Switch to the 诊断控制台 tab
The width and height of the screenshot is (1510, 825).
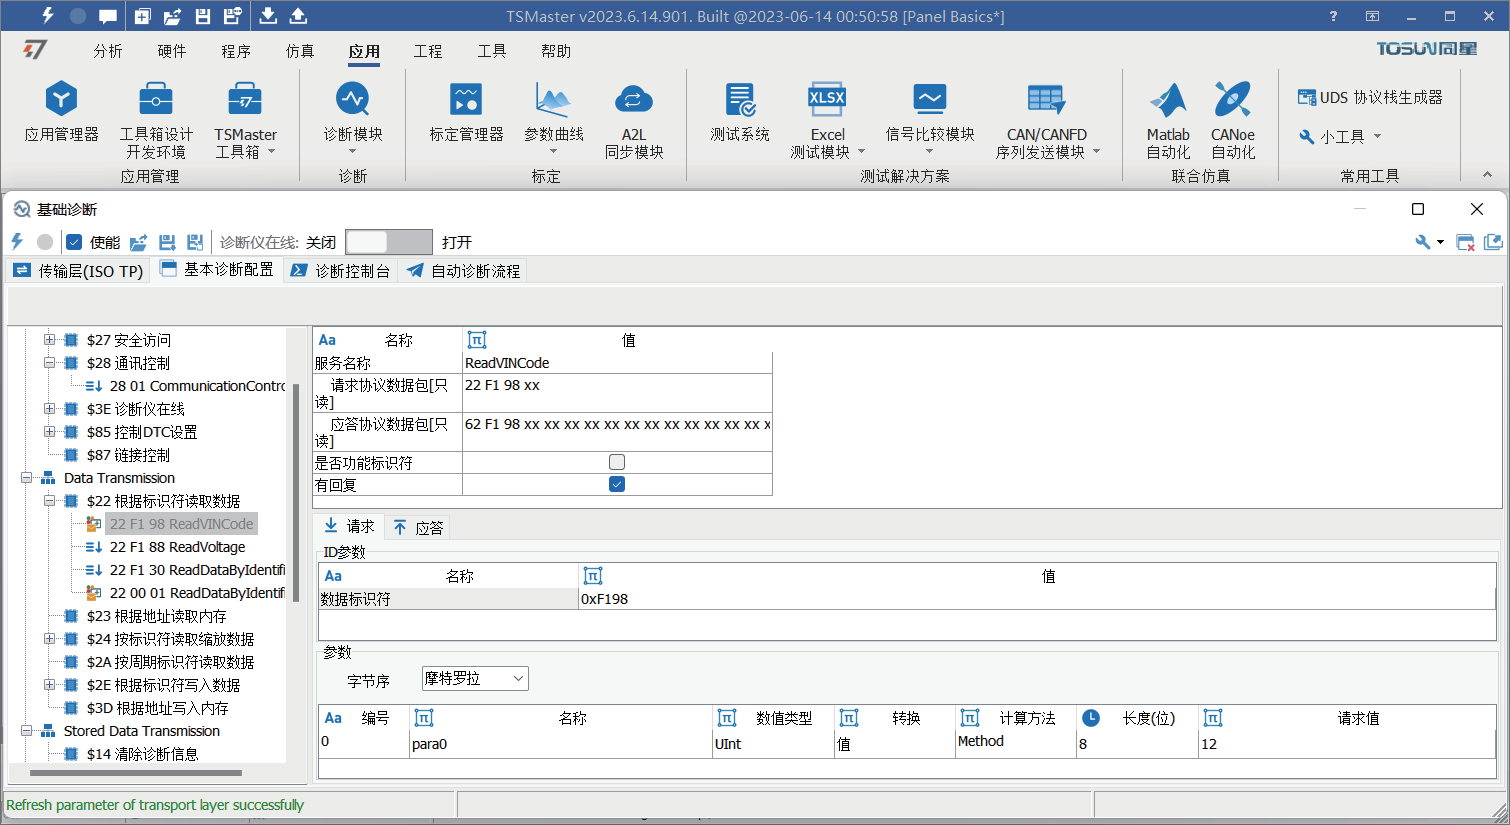341,271
